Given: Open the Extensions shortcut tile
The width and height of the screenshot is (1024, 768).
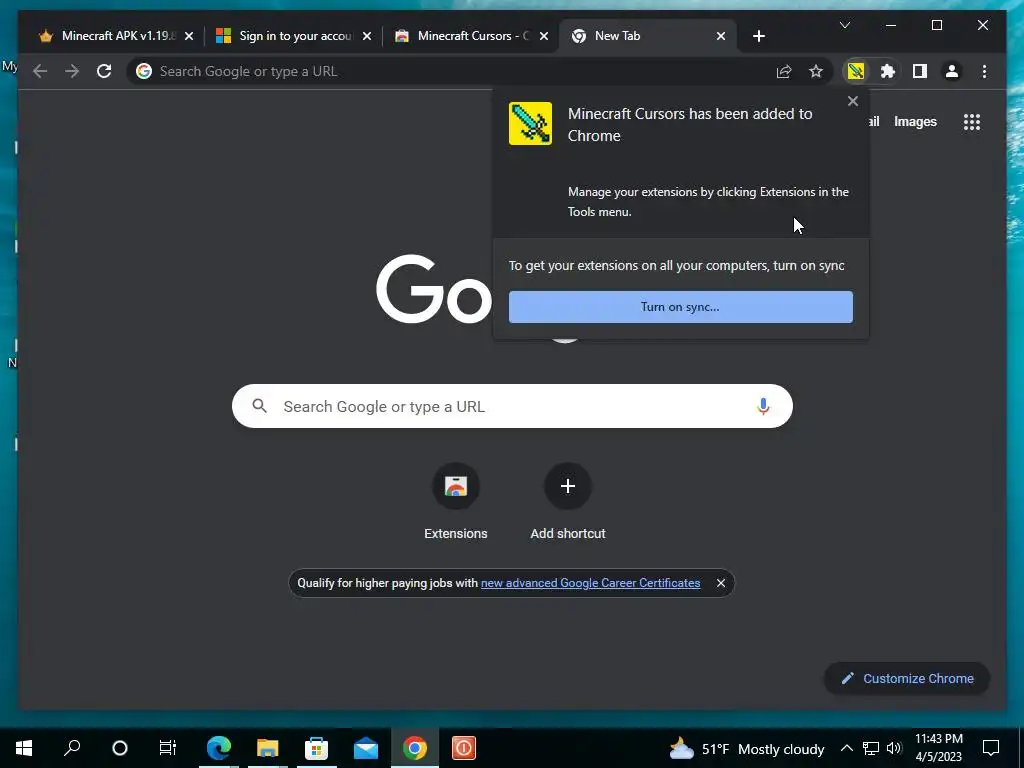Looking at the screenshot, I should point(456,502).
